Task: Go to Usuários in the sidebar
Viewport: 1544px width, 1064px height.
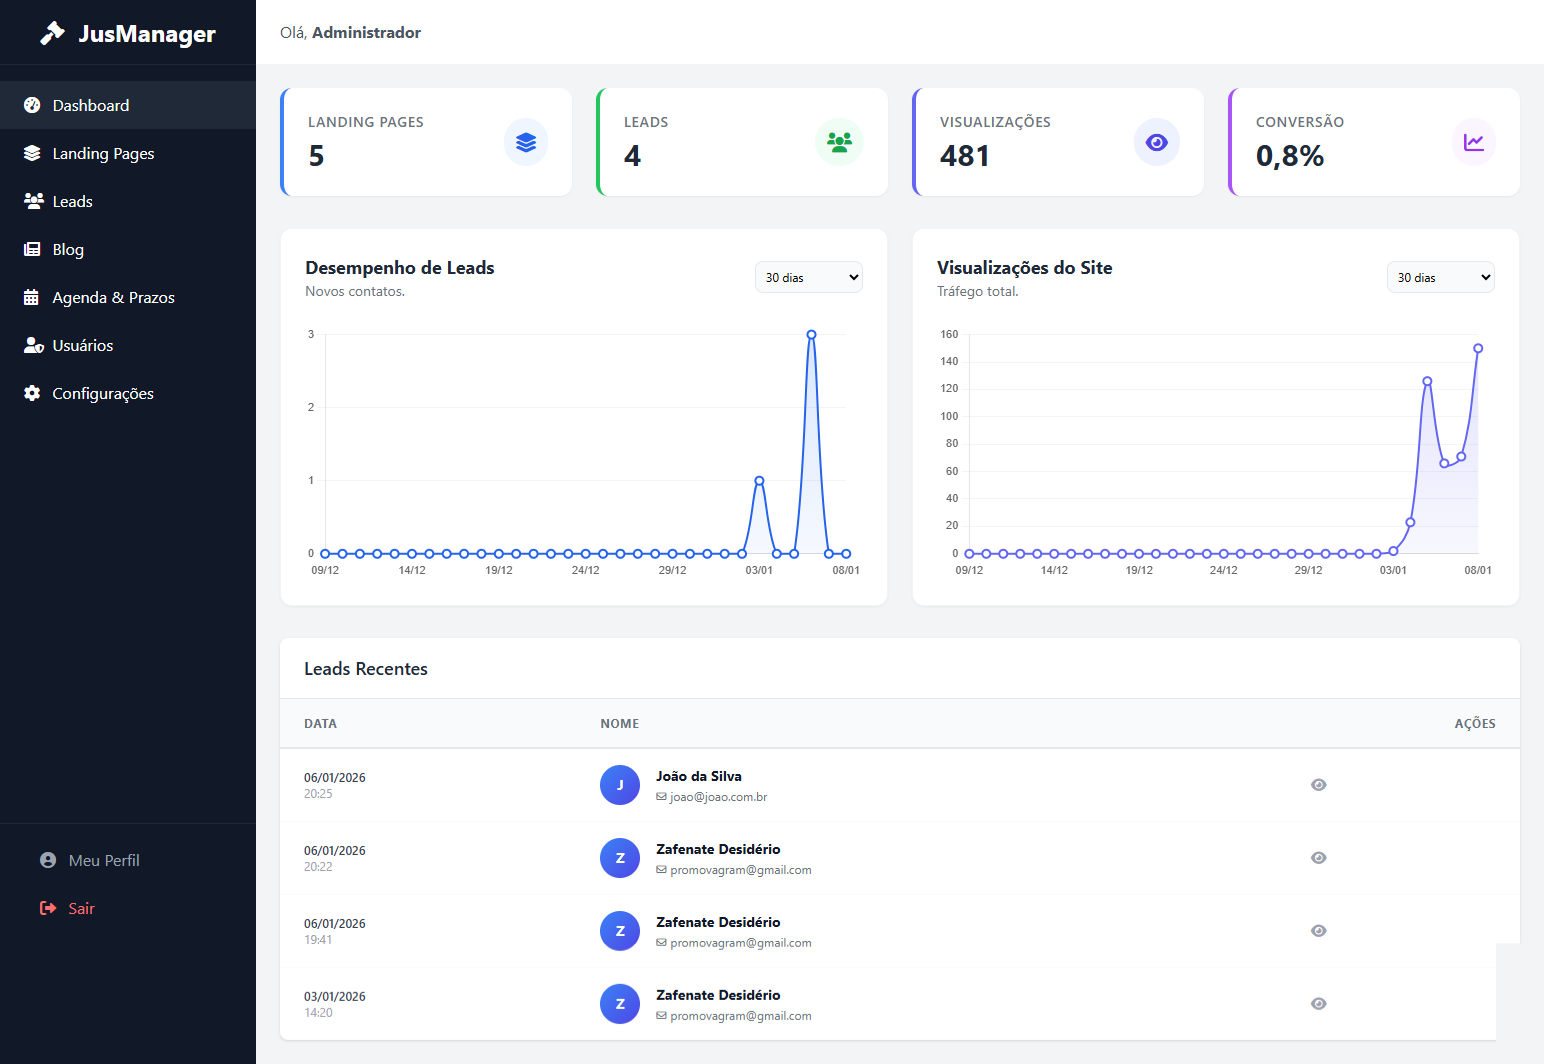Action: coord(82,345)
